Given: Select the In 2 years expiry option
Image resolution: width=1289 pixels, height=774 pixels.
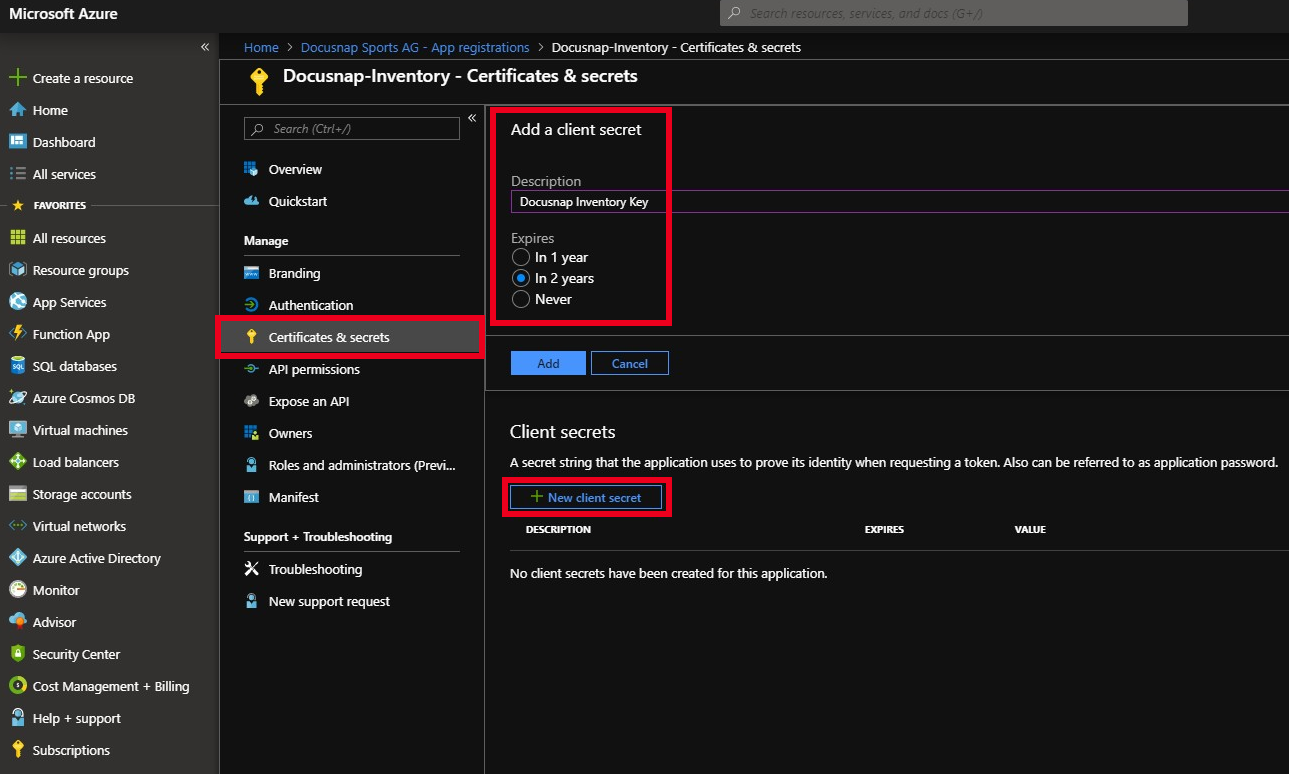Looking at the screenshot, I should pos(520,278).
